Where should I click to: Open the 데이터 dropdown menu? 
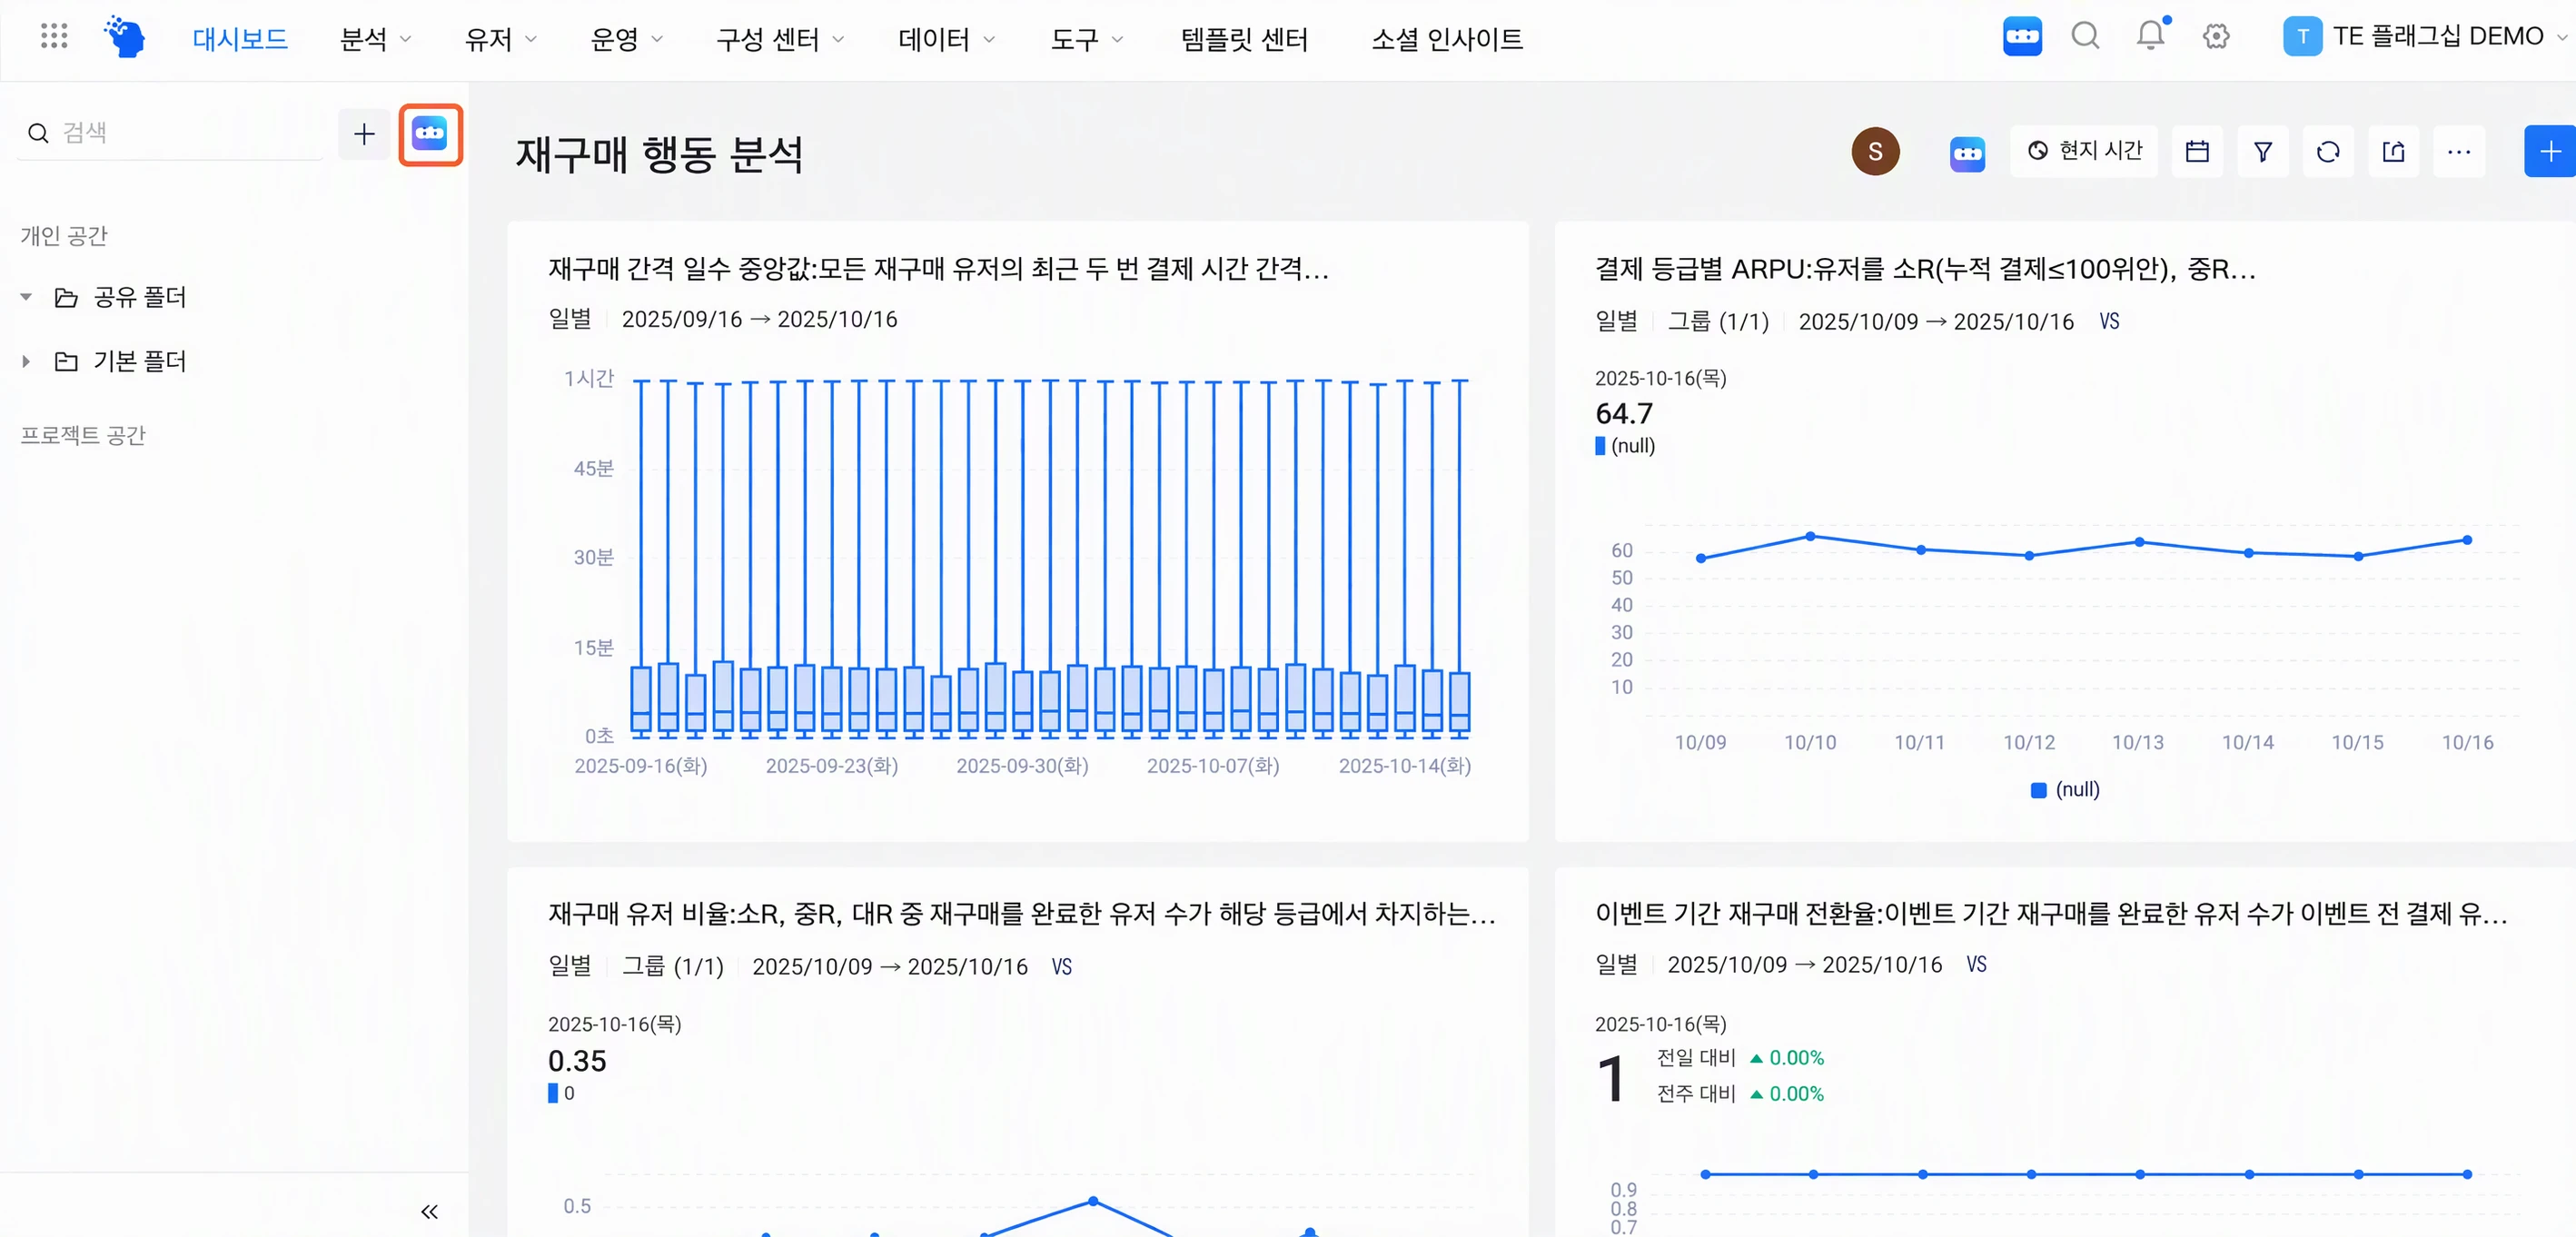(x=946, y=39)
